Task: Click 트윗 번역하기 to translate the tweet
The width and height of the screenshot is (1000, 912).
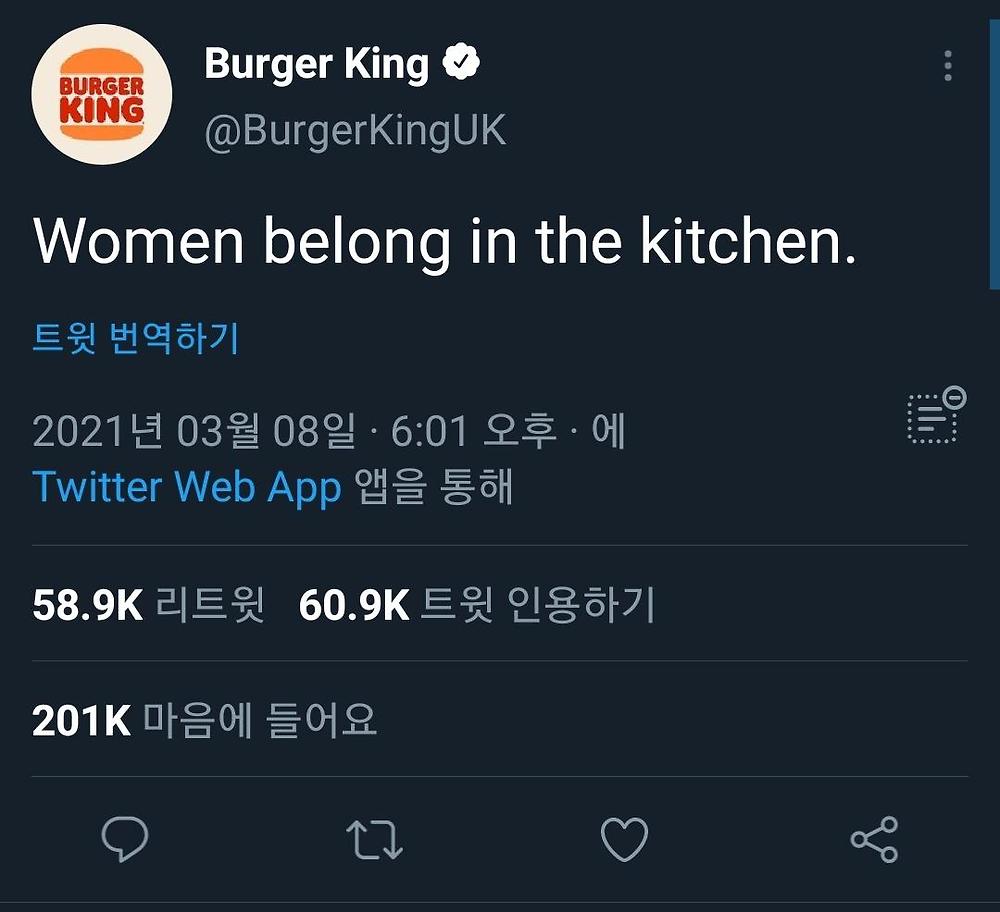Action: coord(136,338)
